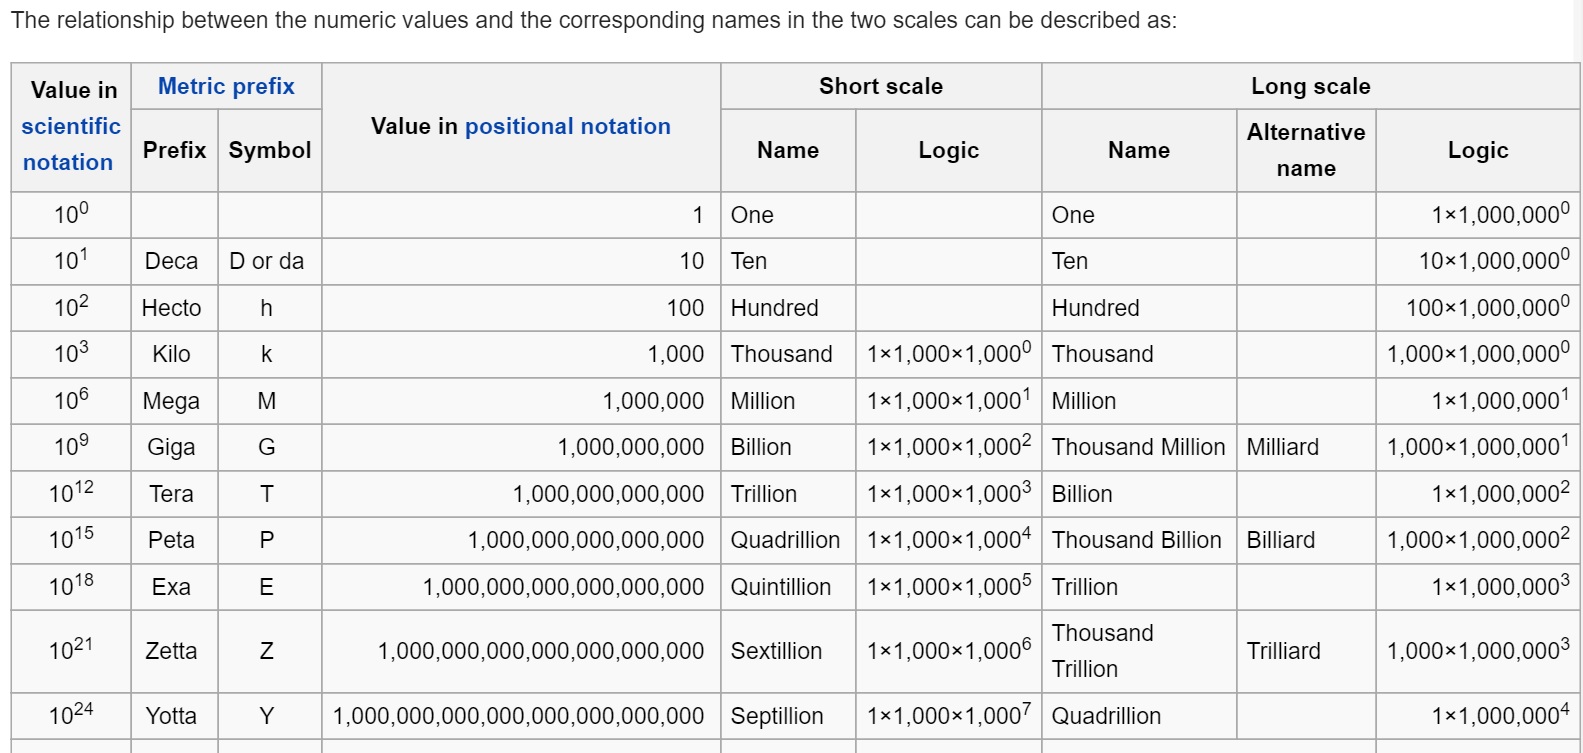This screenshot has width=1583, height=753.
Task: Select the Sextillion short scale cell
Action: pos(788,651)
